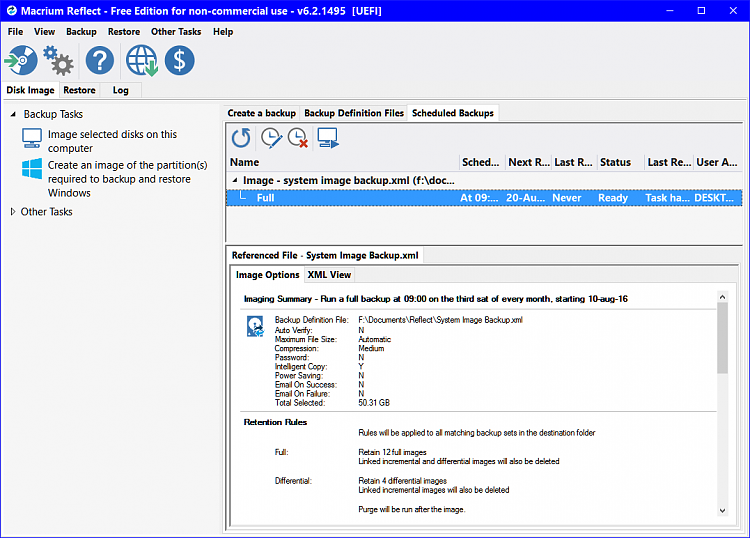Click the refresh schedules icon
Screen dimensions: 750x538
[241, 138]
